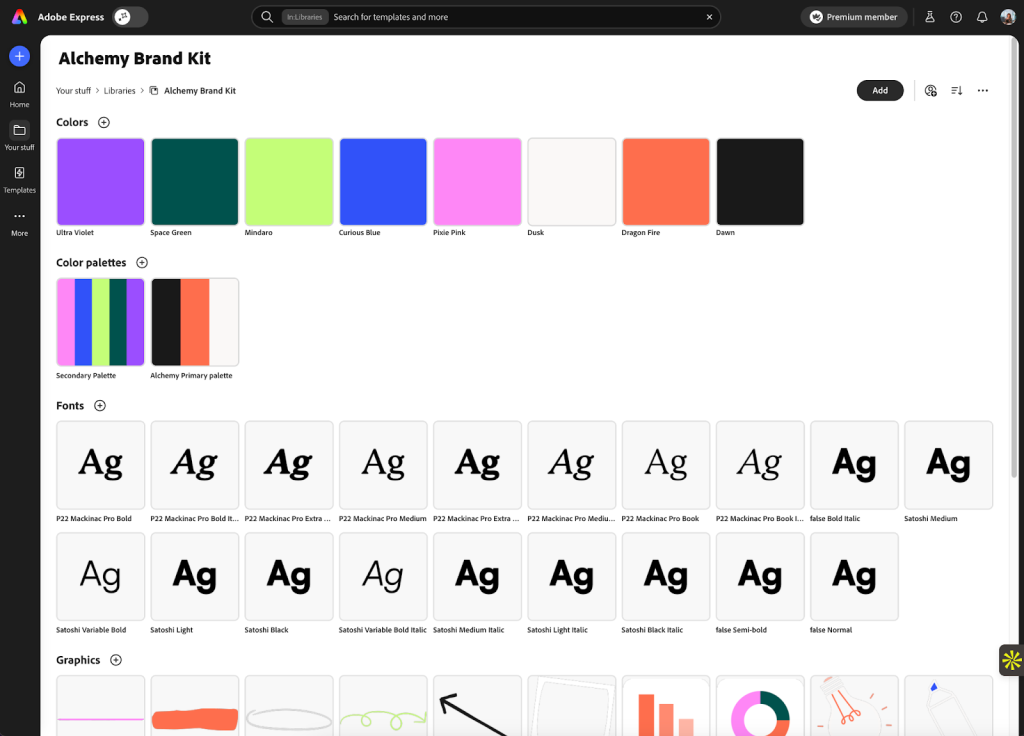Image resolution: width=1024 pixels, height=736 pixels.
Task: Open the donut chart graphic
Action: click(760, 706)
